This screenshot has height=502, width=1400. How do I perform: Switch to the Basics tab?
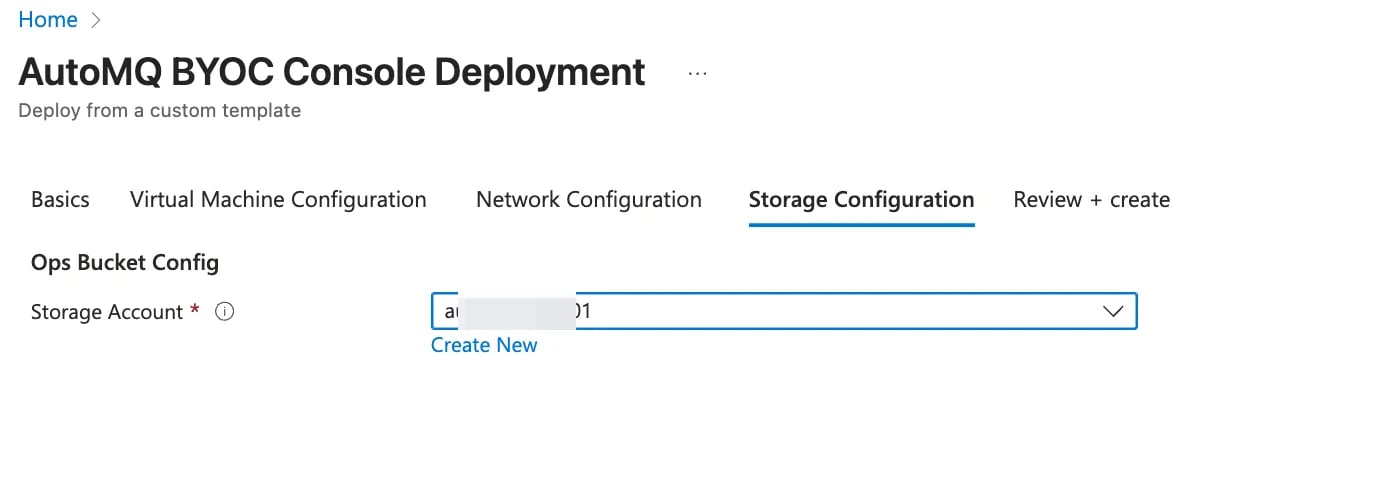click(60, 200)
